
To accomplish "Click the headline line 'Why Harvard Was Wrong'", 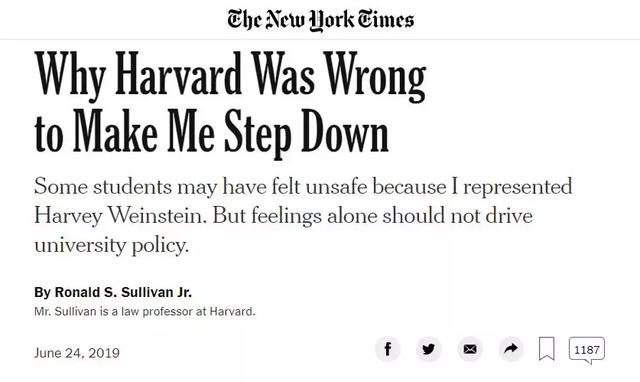I will coord(230,76).
